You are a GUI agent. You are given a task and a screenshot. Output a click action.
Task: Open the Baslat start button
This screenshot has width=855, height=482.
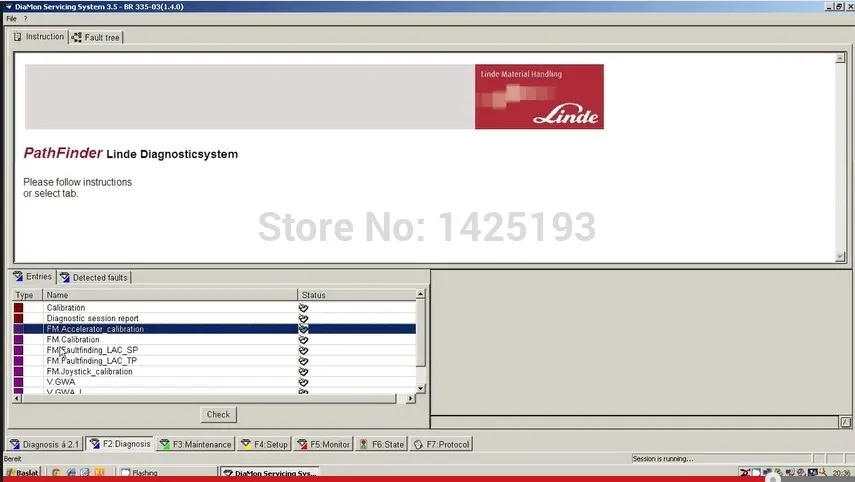pyautogui.click(x=23, y=473)
